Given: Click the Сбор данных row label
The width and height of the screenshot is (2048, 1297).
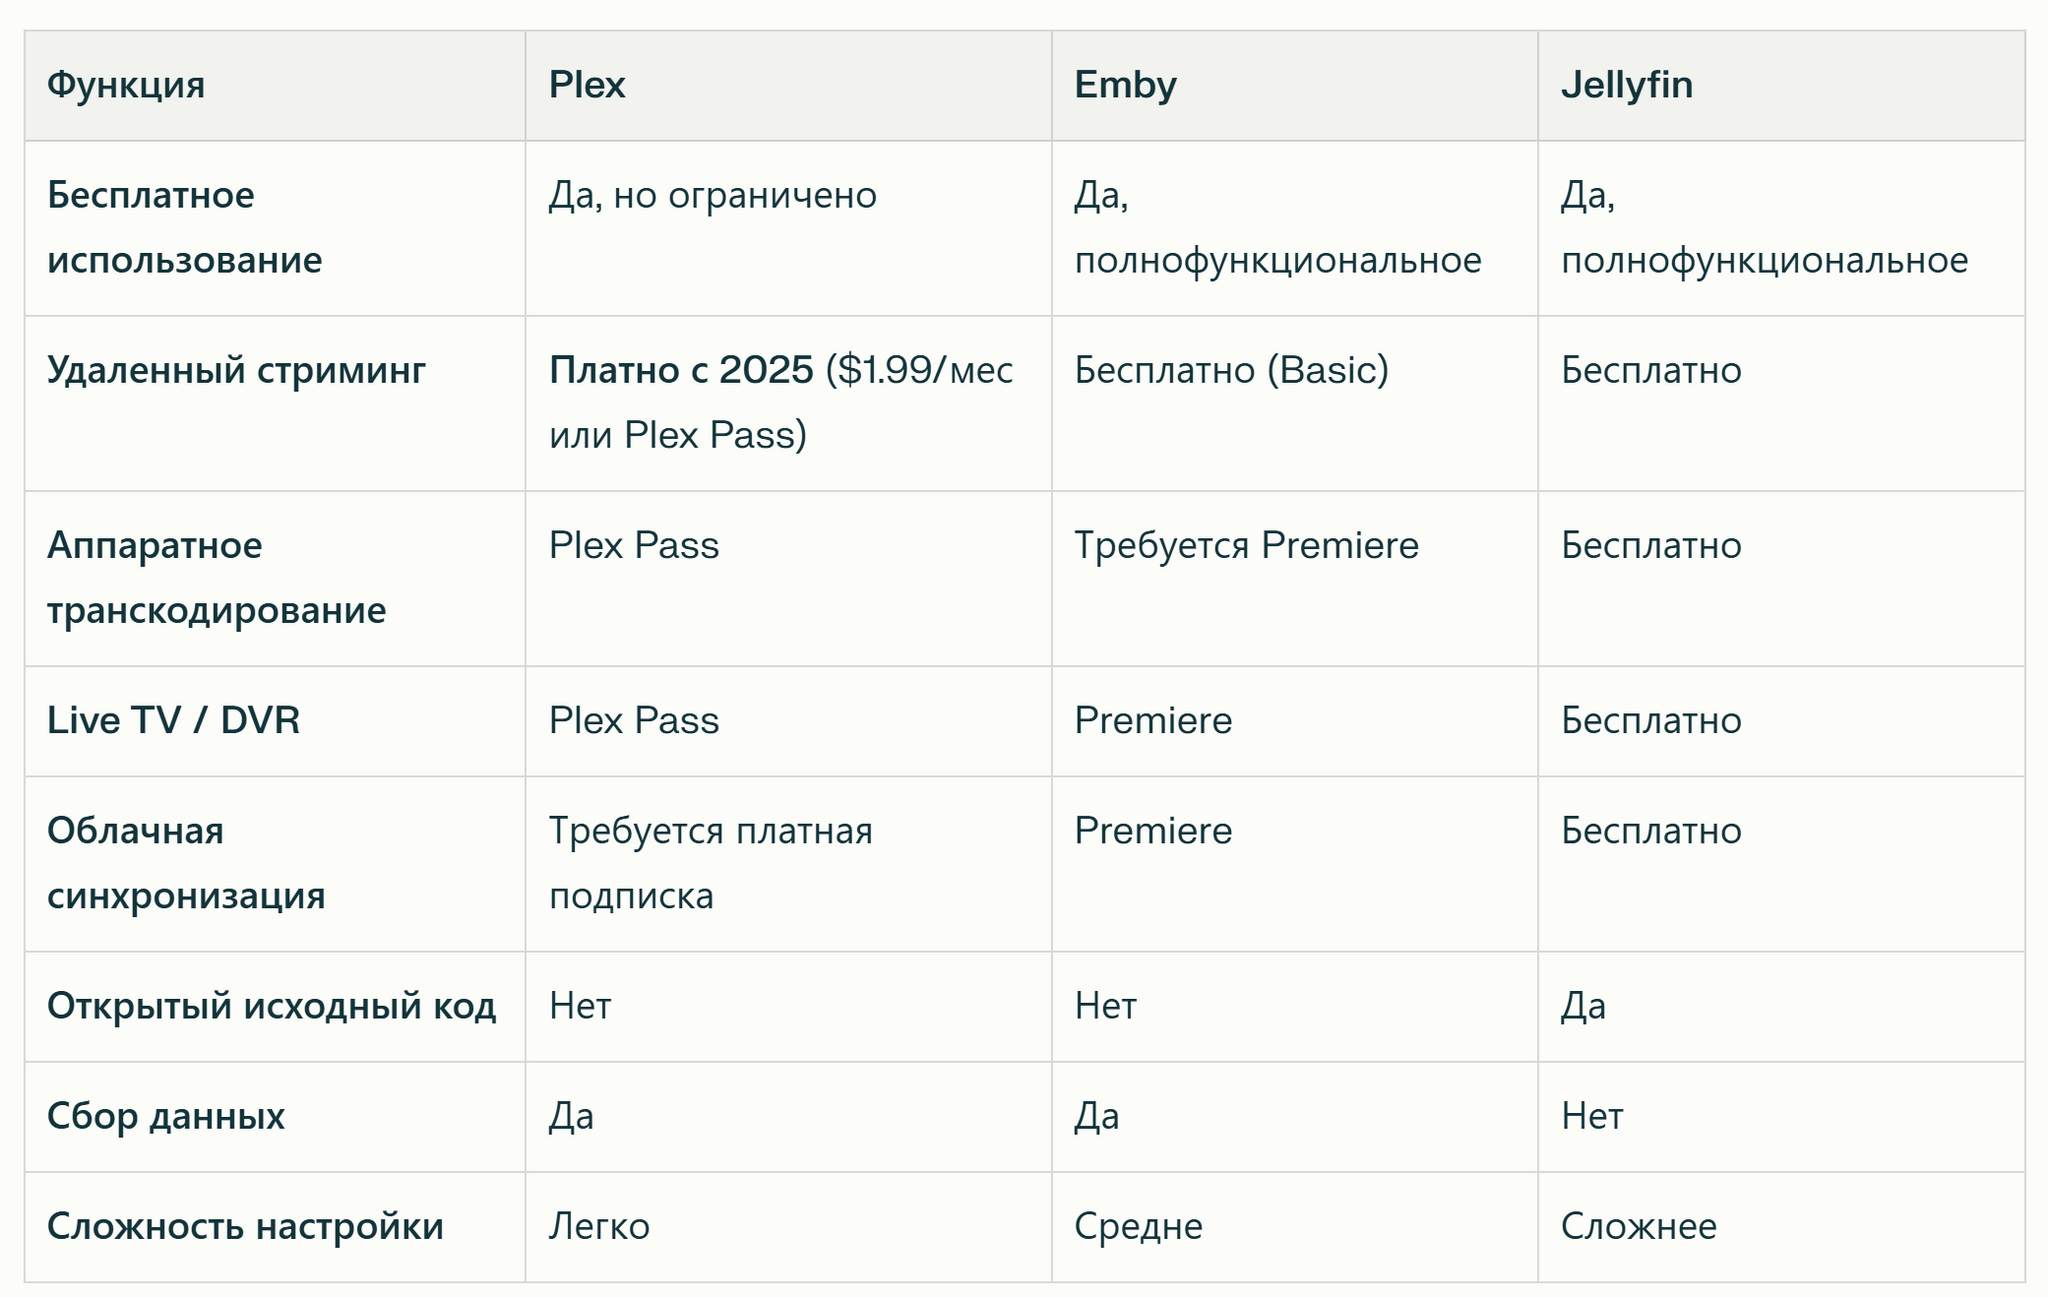Looking at the screenshot, I should click(166, 1115).
